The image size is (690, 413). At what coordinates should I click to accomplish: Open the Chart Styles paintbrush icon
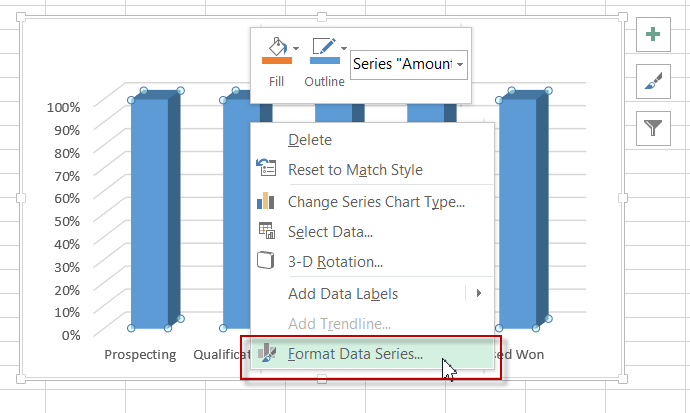[x=653, y=81]
